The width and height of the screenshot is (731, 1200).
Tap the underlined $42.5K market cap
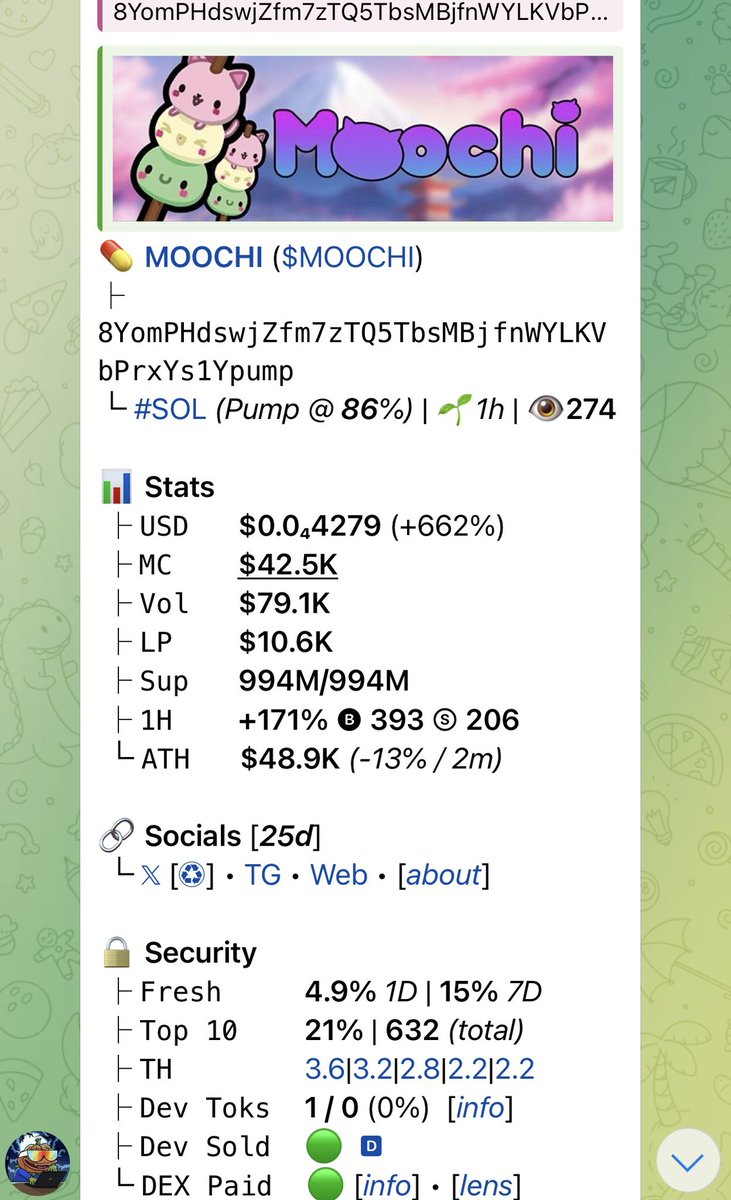[288, 565]
